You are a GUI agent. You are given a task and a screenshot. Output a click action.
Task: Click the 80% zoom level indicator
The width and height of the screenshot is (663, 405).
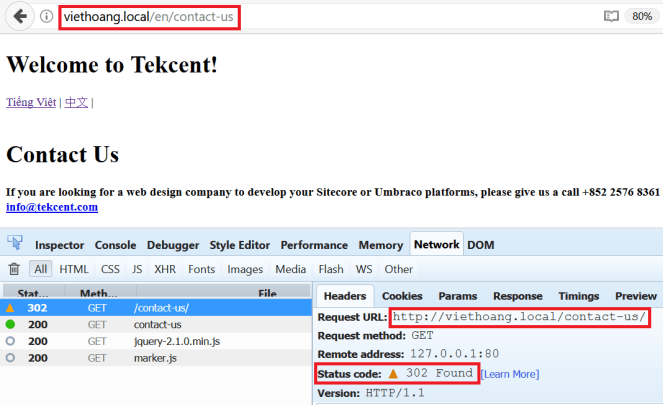point(640,17)
